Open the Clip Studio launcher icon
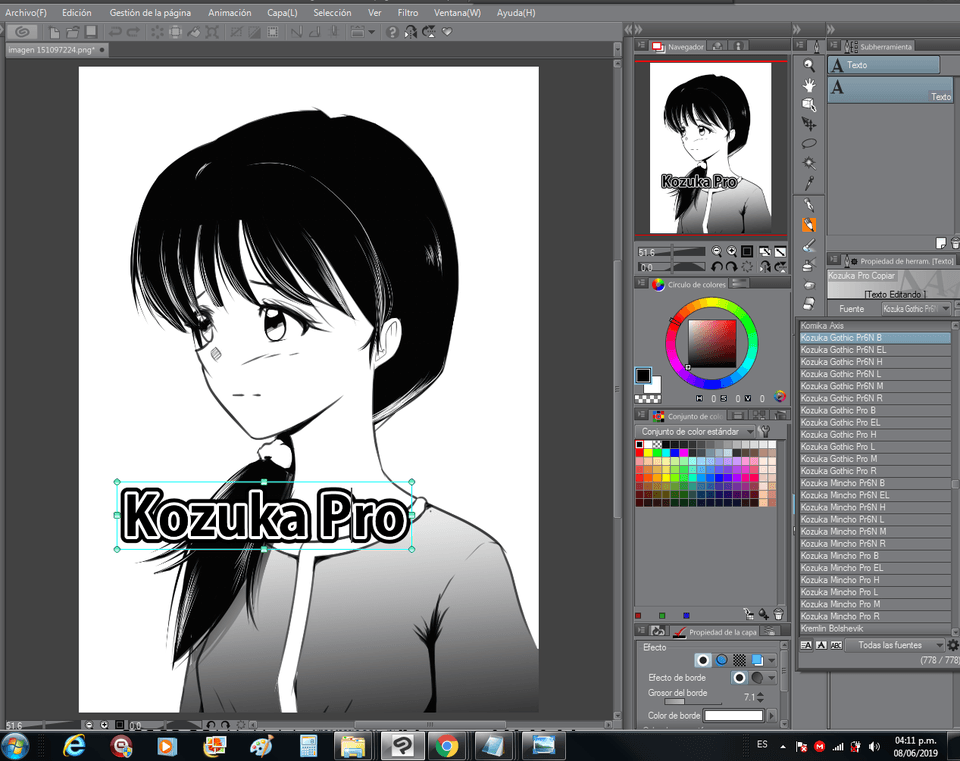The width and height of the screenshot is (960, 761). pyautogui.click(x=23, y=32)
